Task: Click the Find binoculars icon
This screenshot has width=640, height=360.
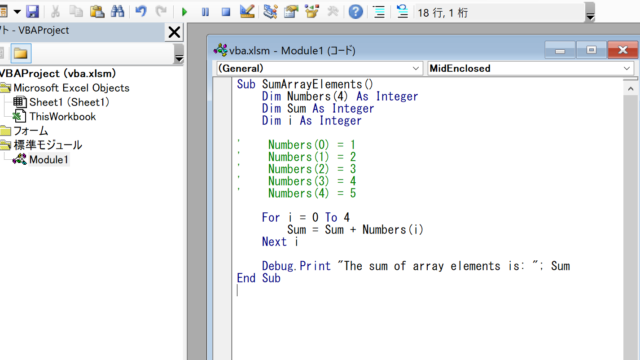Action: pos(118,11)
